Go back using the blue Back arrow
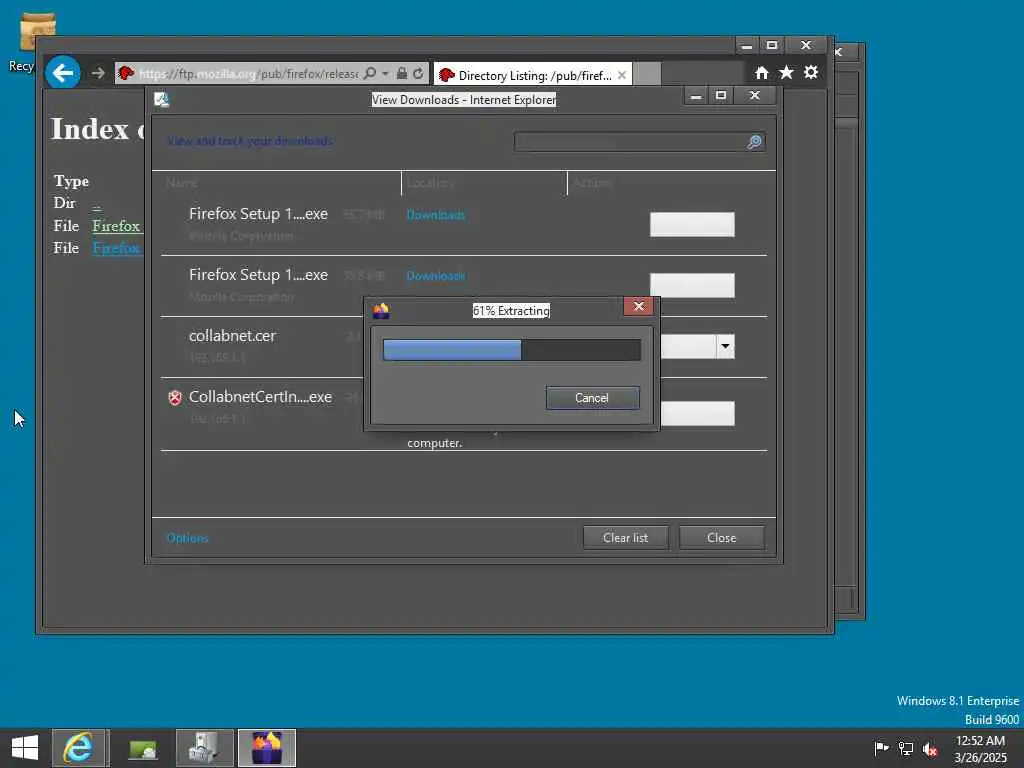1024x768 pixels. coord(63,72)
